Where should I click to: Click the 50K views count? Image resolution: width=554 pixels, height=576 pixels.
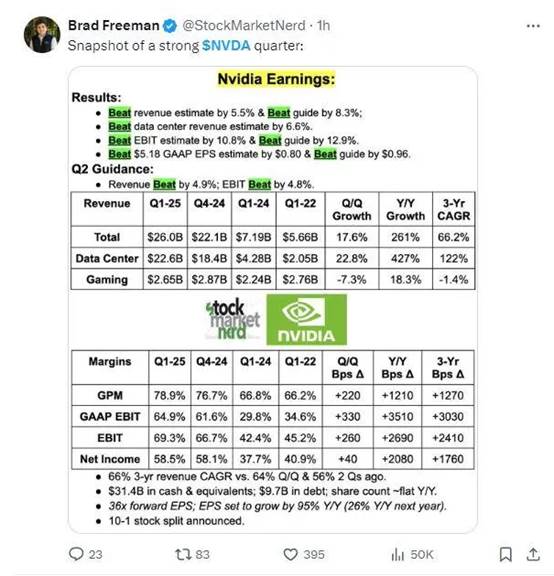click(422, 554)
